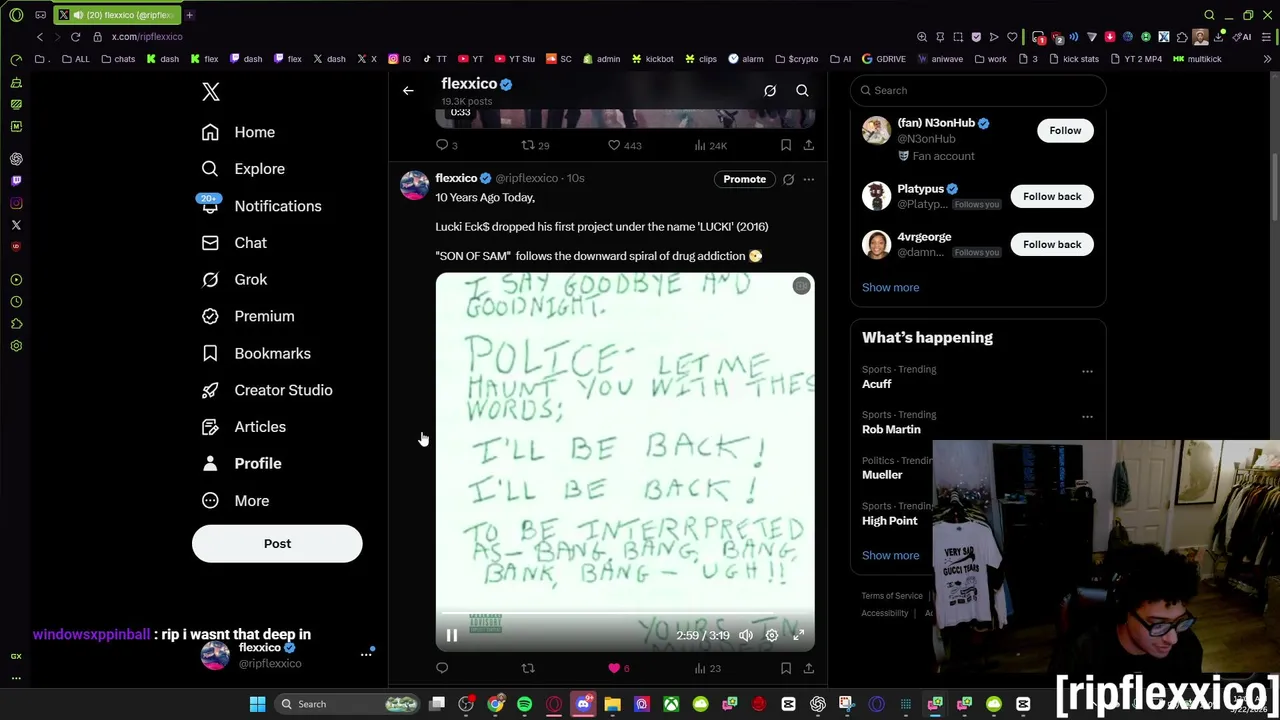
Task: Click the Grok refresh icon in profile header
Action: [x=770, y=91]
